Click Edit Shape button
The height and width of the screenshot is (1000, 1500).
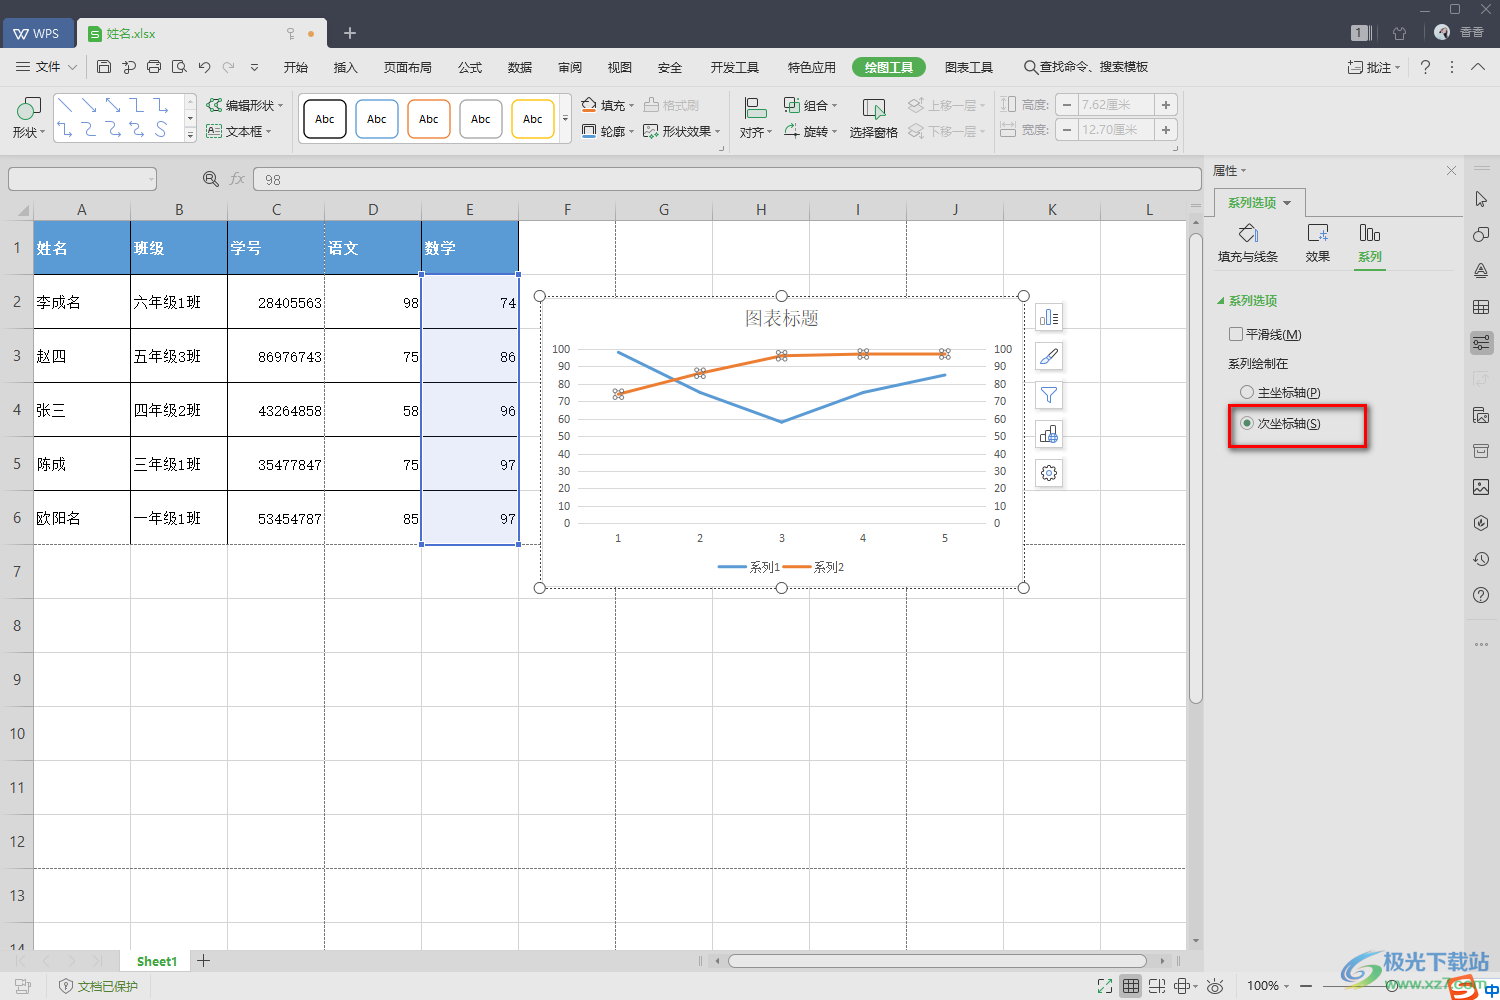[x=245, y=105]
